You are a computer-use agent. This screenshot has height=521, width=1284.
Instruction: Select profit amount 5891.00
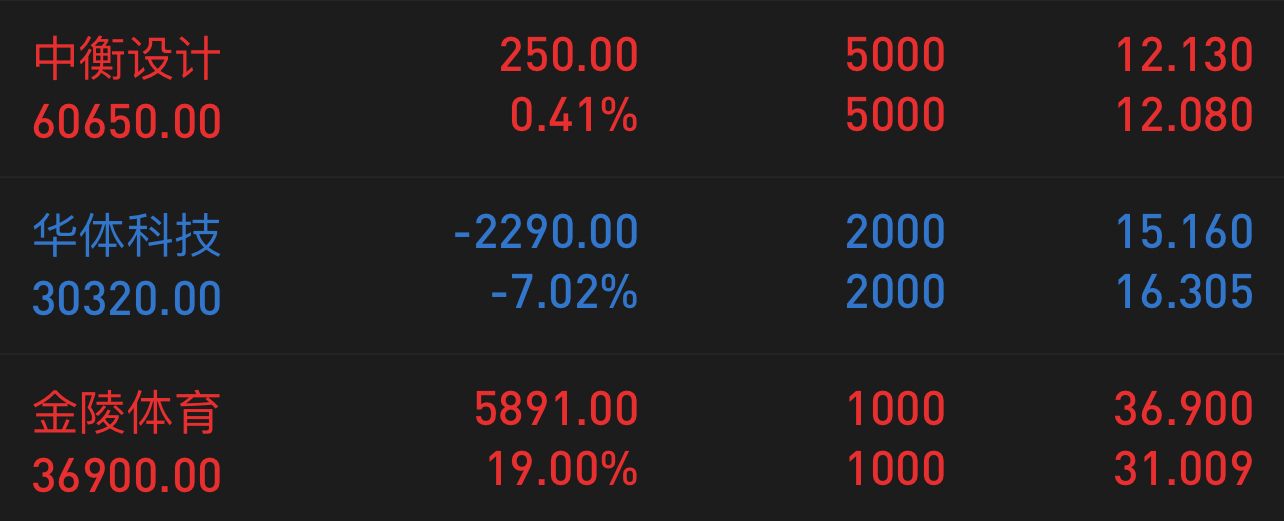click(x=557, y=409)
